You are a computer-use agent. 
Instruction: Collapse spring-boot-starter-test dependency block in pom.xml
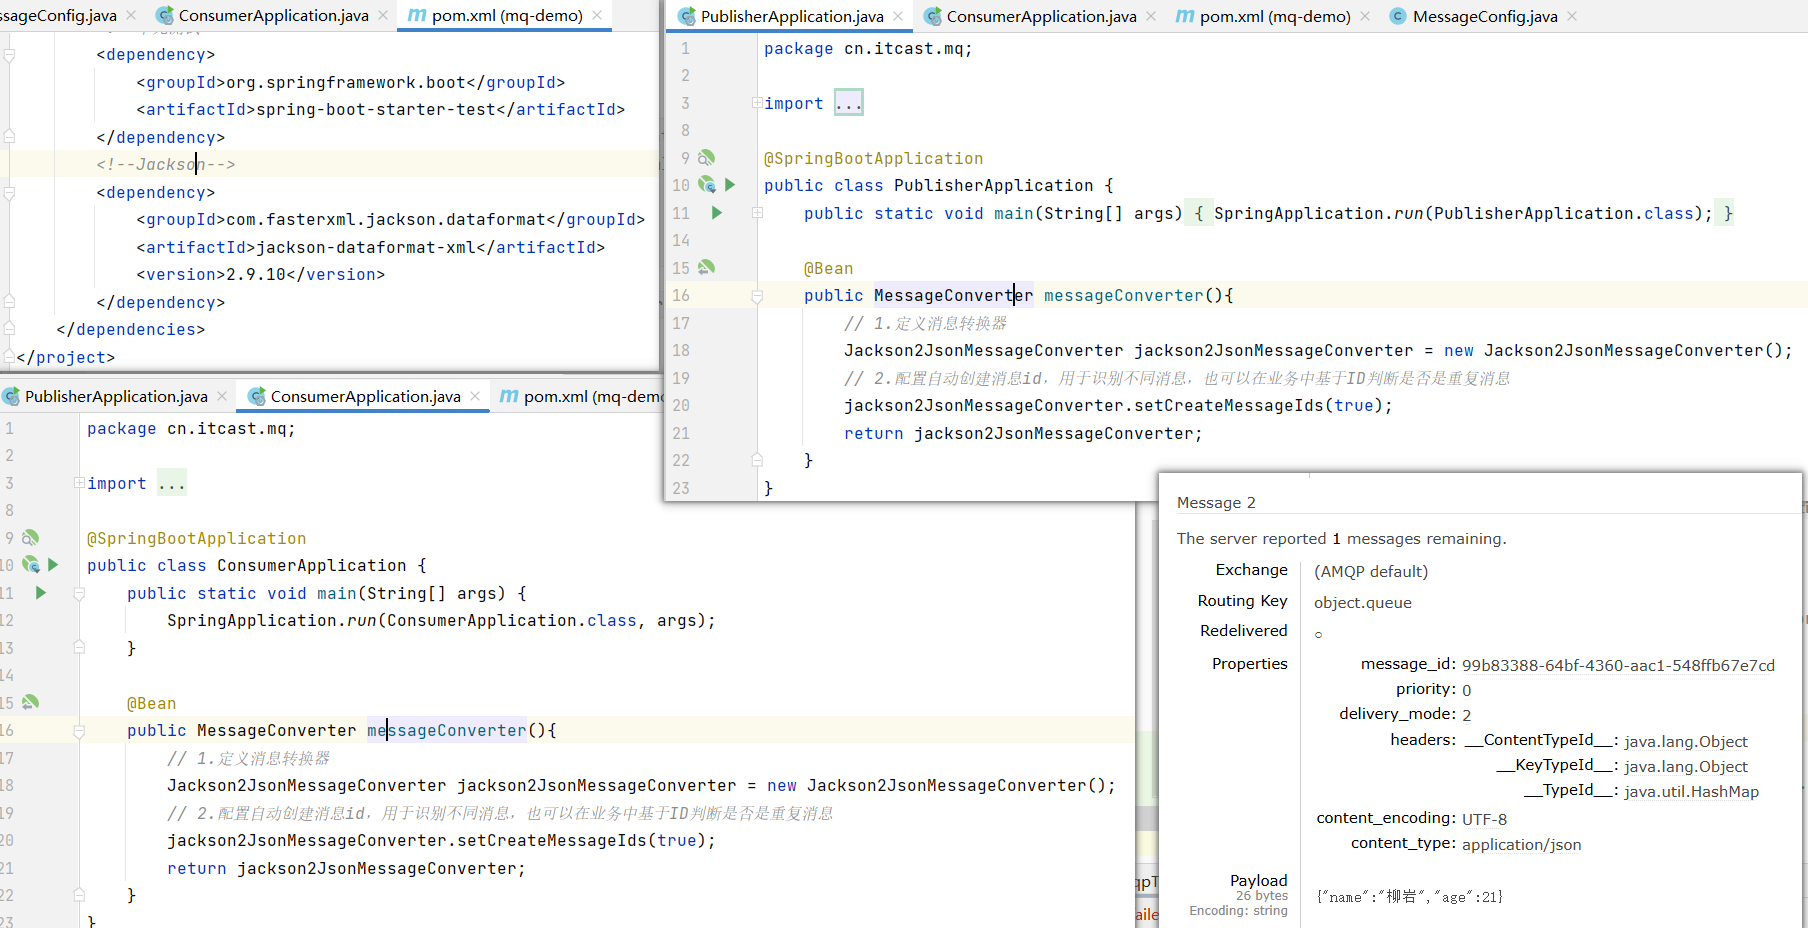(x=9, y=55)
